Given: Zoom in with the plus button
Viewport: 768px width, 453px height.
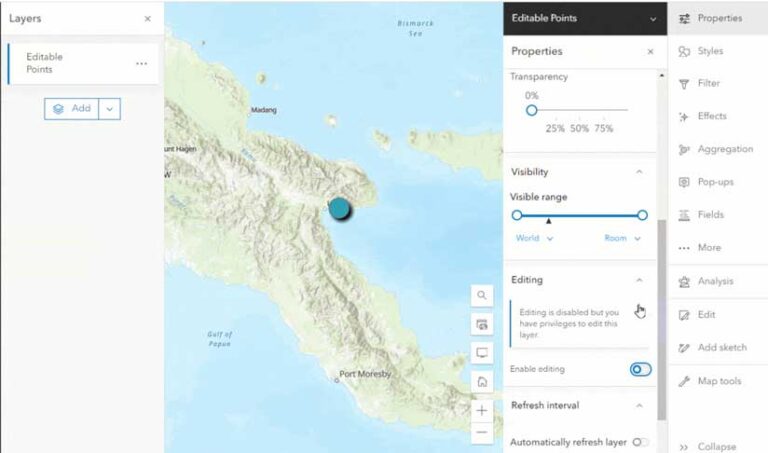Looking at the screenshot, I should click(x=482, y=410).
